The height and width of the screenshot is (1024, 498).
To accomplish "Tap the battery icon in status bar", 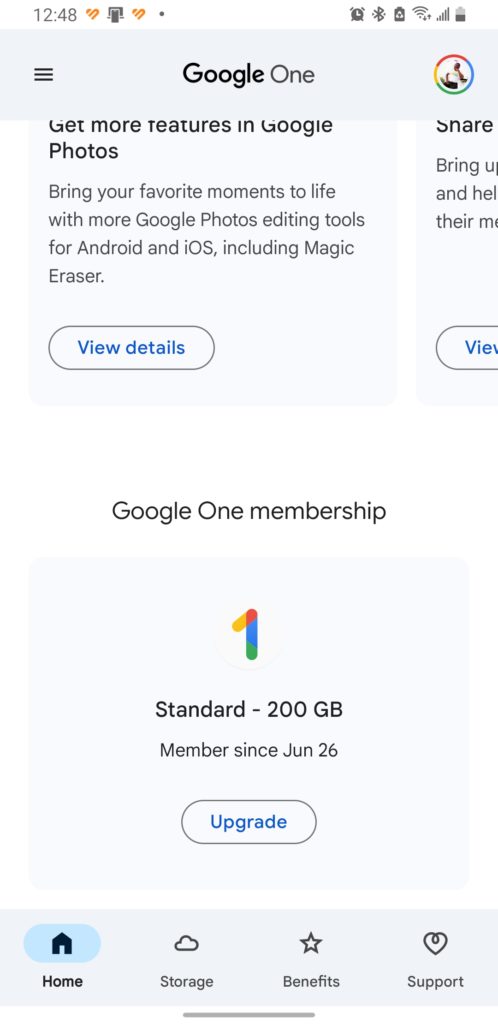I will pyautogui.click(x=461, y=14).
